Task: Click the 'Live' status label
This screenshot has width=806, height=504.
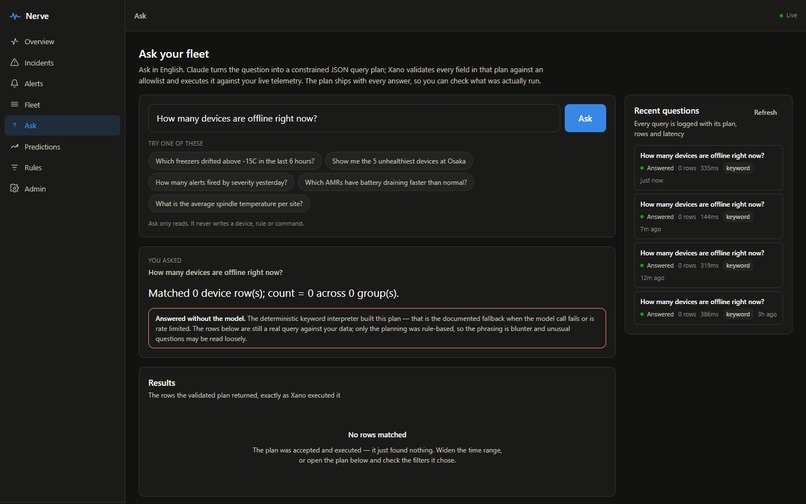Action: [792, 15]
